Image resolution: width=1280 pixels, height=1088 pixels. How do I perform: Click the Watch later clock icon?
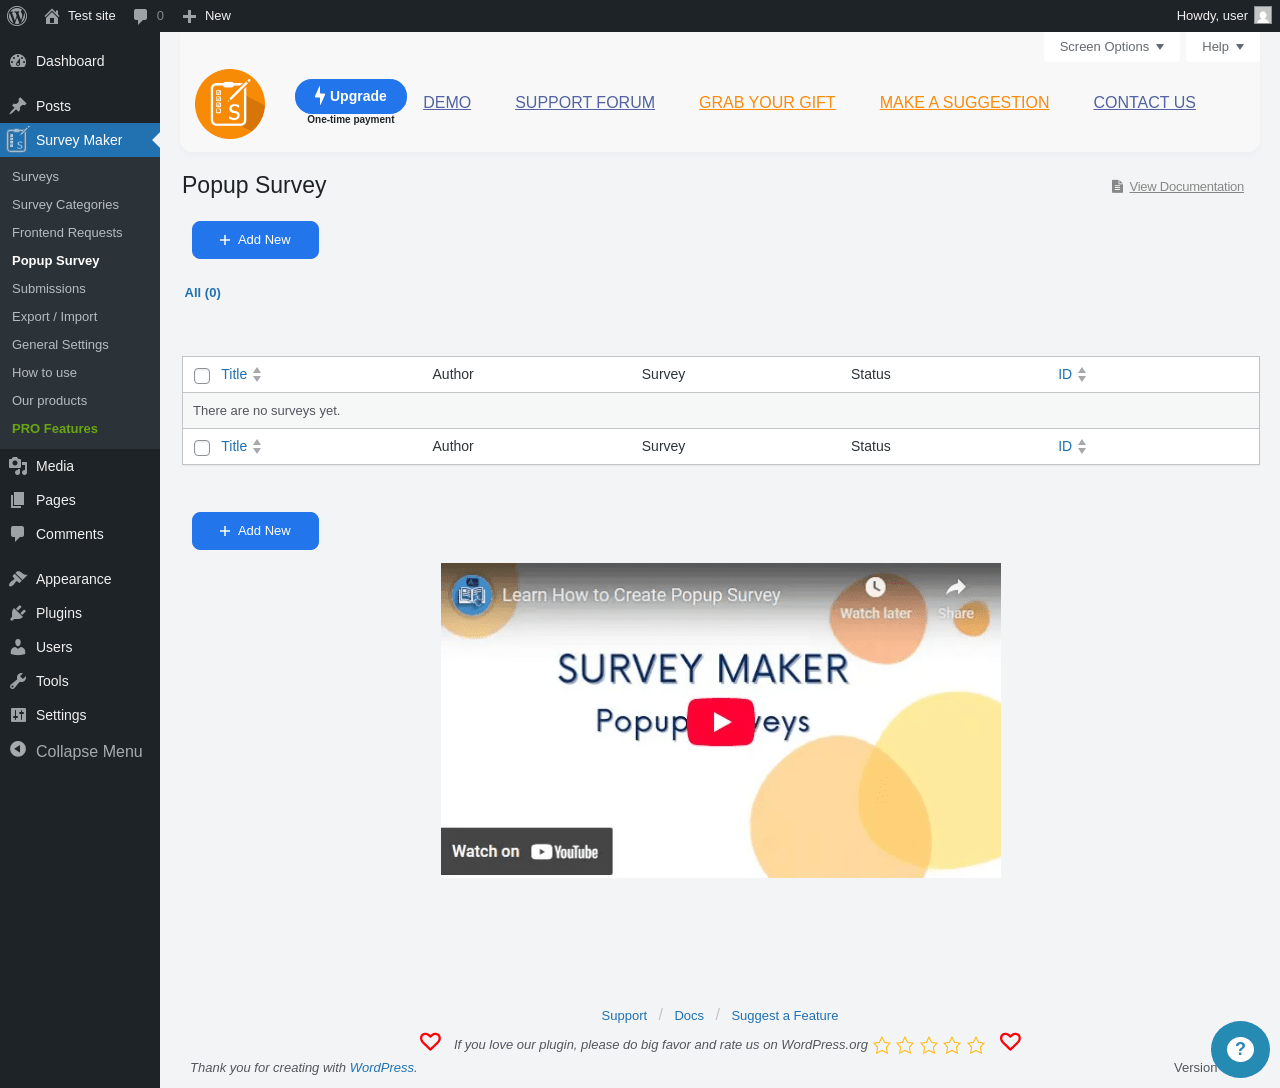click(x=875, y=587)
